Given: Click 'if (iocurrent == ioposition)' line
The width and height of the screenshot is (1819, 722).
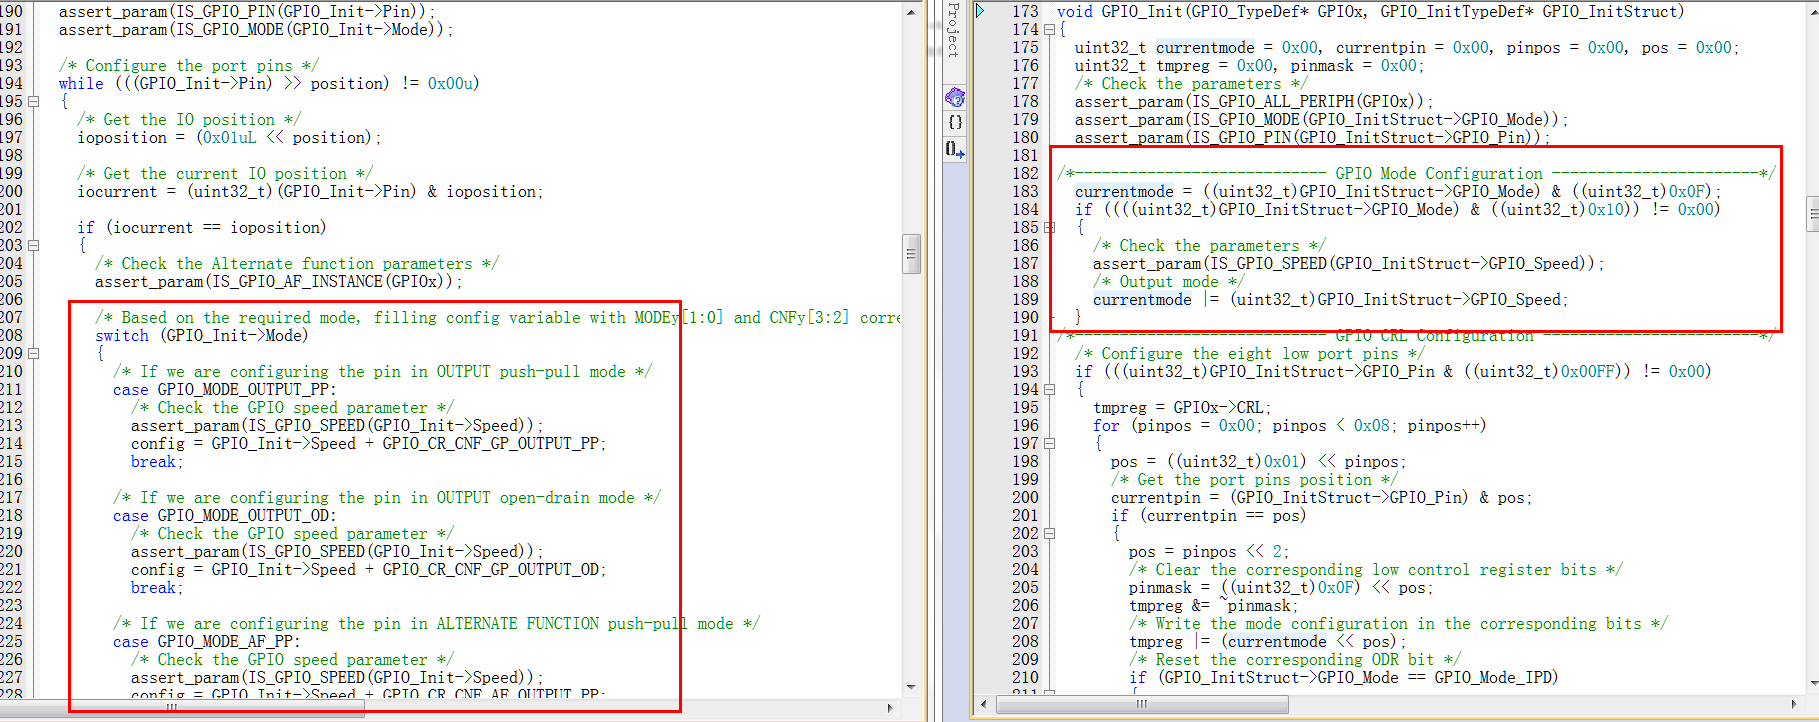Looking at the screenshot, I should (202, 228).
